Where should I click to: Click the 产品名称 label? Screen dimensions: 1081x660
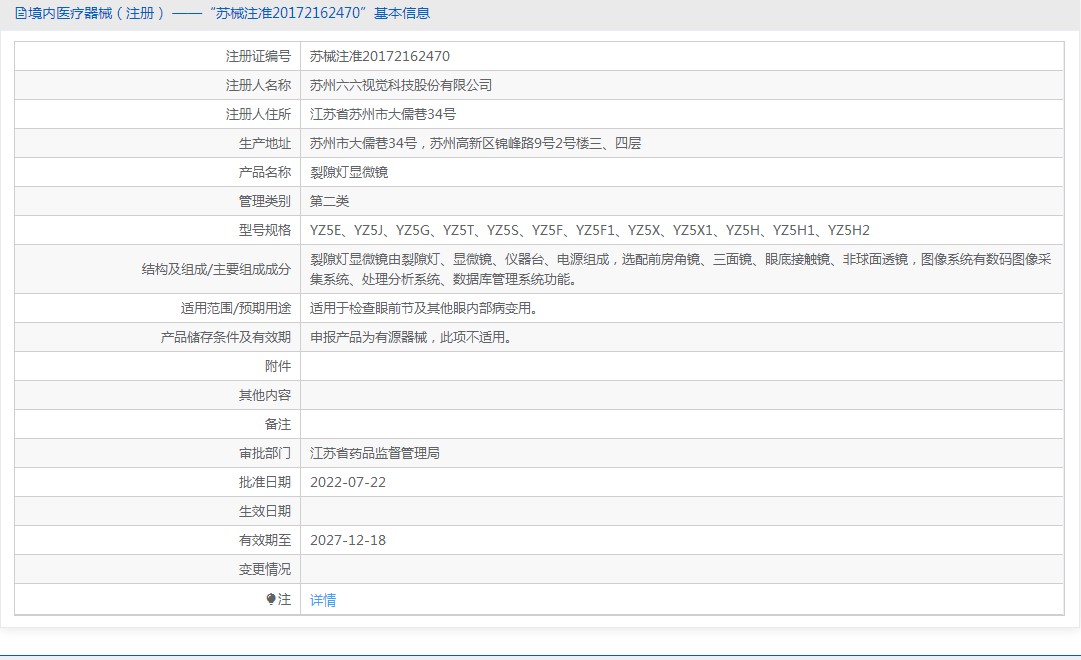pos(265,172)
